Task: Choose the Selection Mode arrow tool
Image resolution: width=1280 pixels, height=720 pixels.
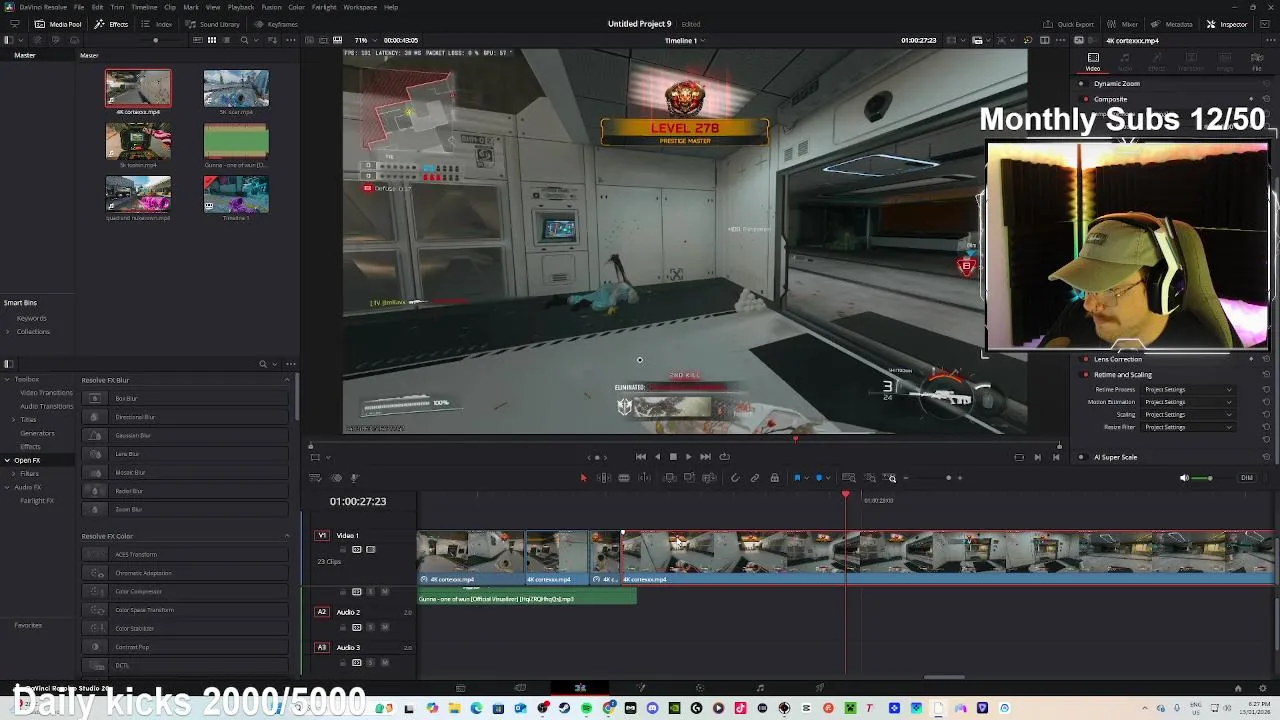Action: pos(583,478)
